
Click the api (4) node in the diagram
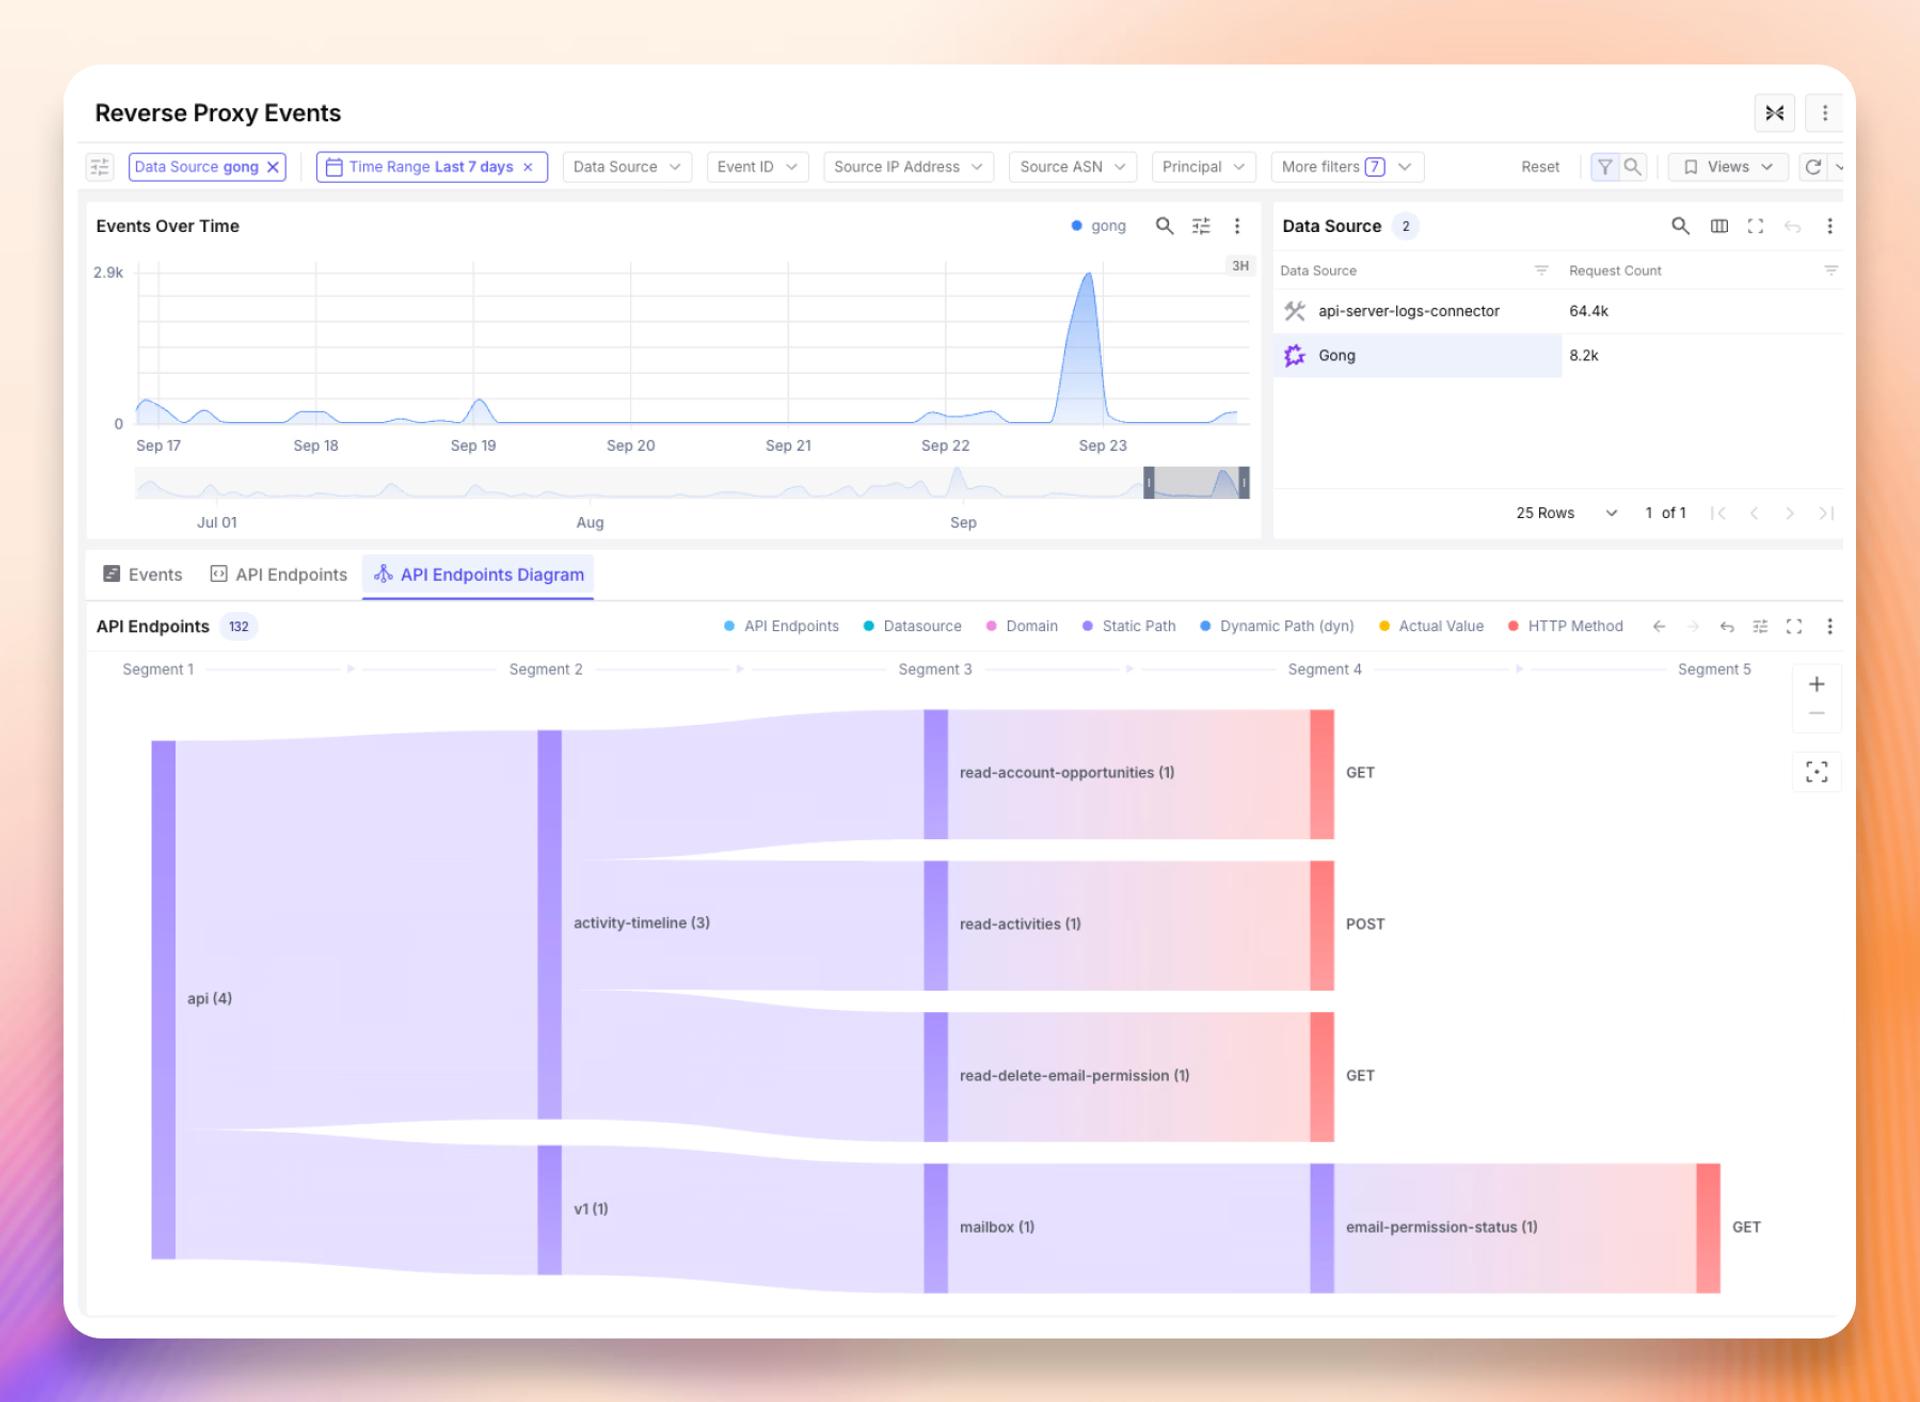coord(164,999)
